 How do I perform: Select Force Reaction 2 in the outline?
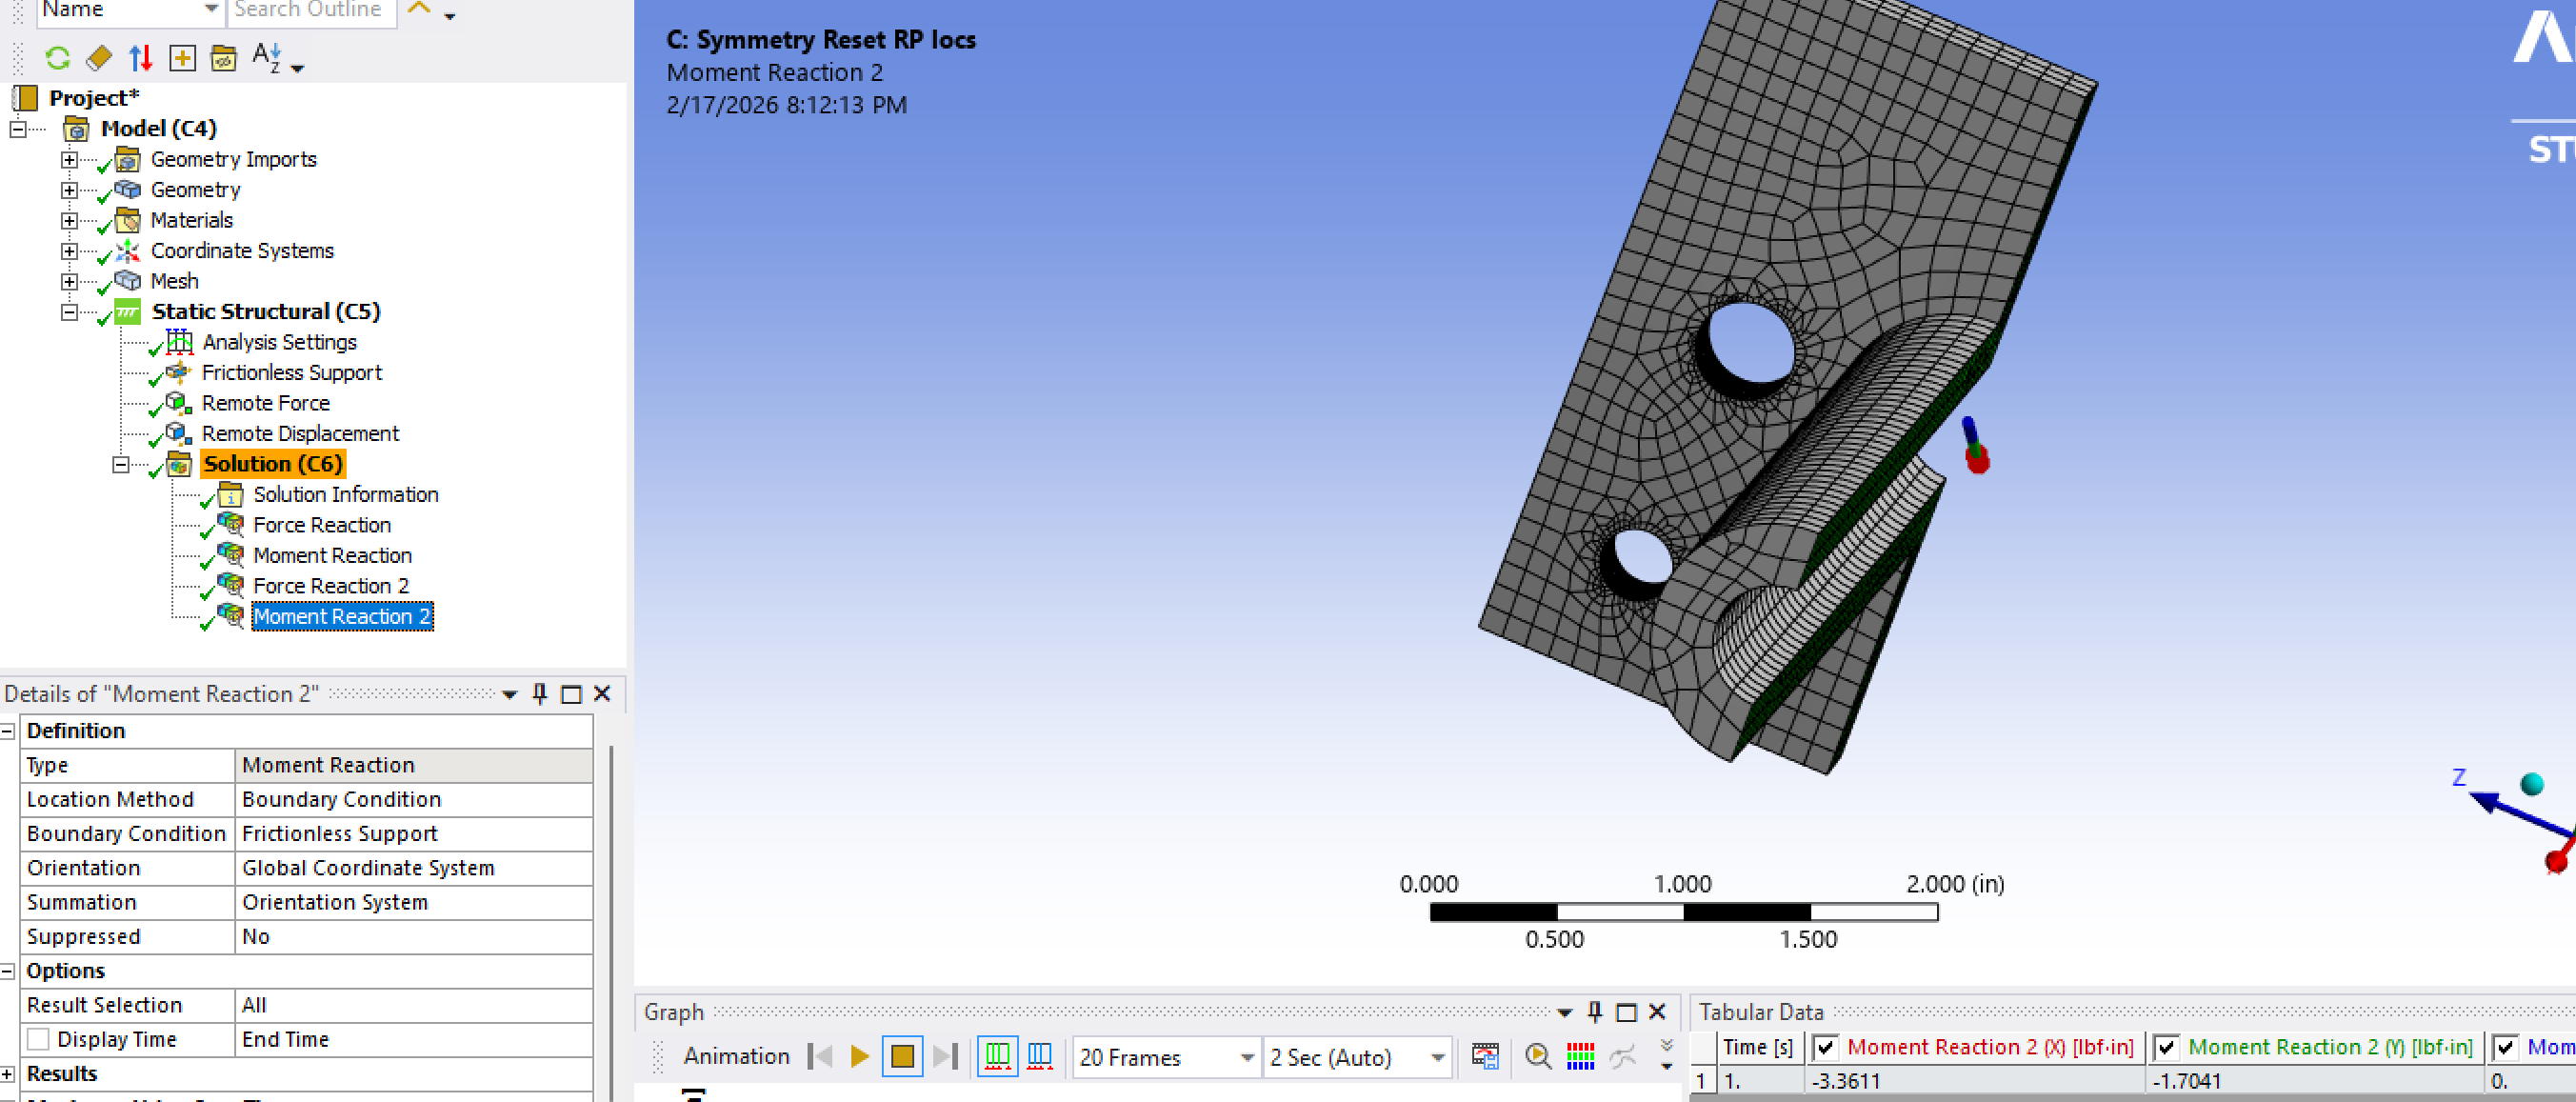click(x=330, y=586)
